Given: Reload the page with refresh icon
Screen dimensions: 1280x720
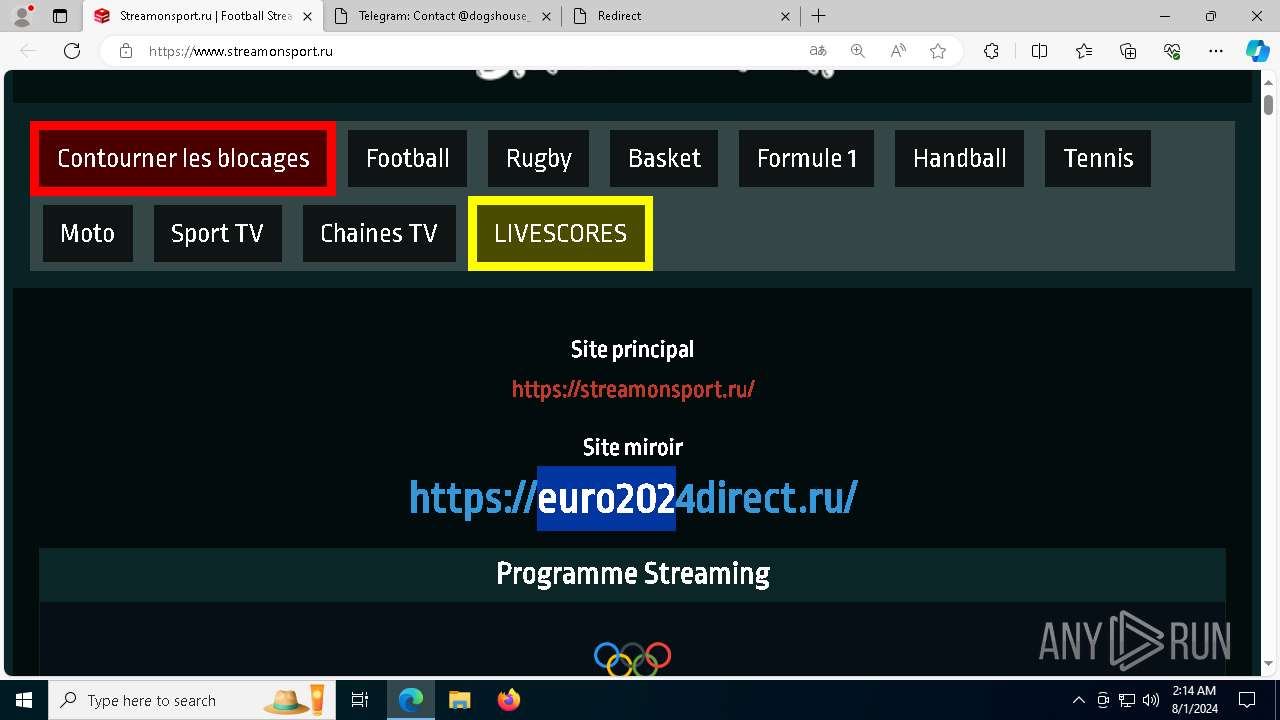Looking at the screenshot, I should (x=72, y=51).
